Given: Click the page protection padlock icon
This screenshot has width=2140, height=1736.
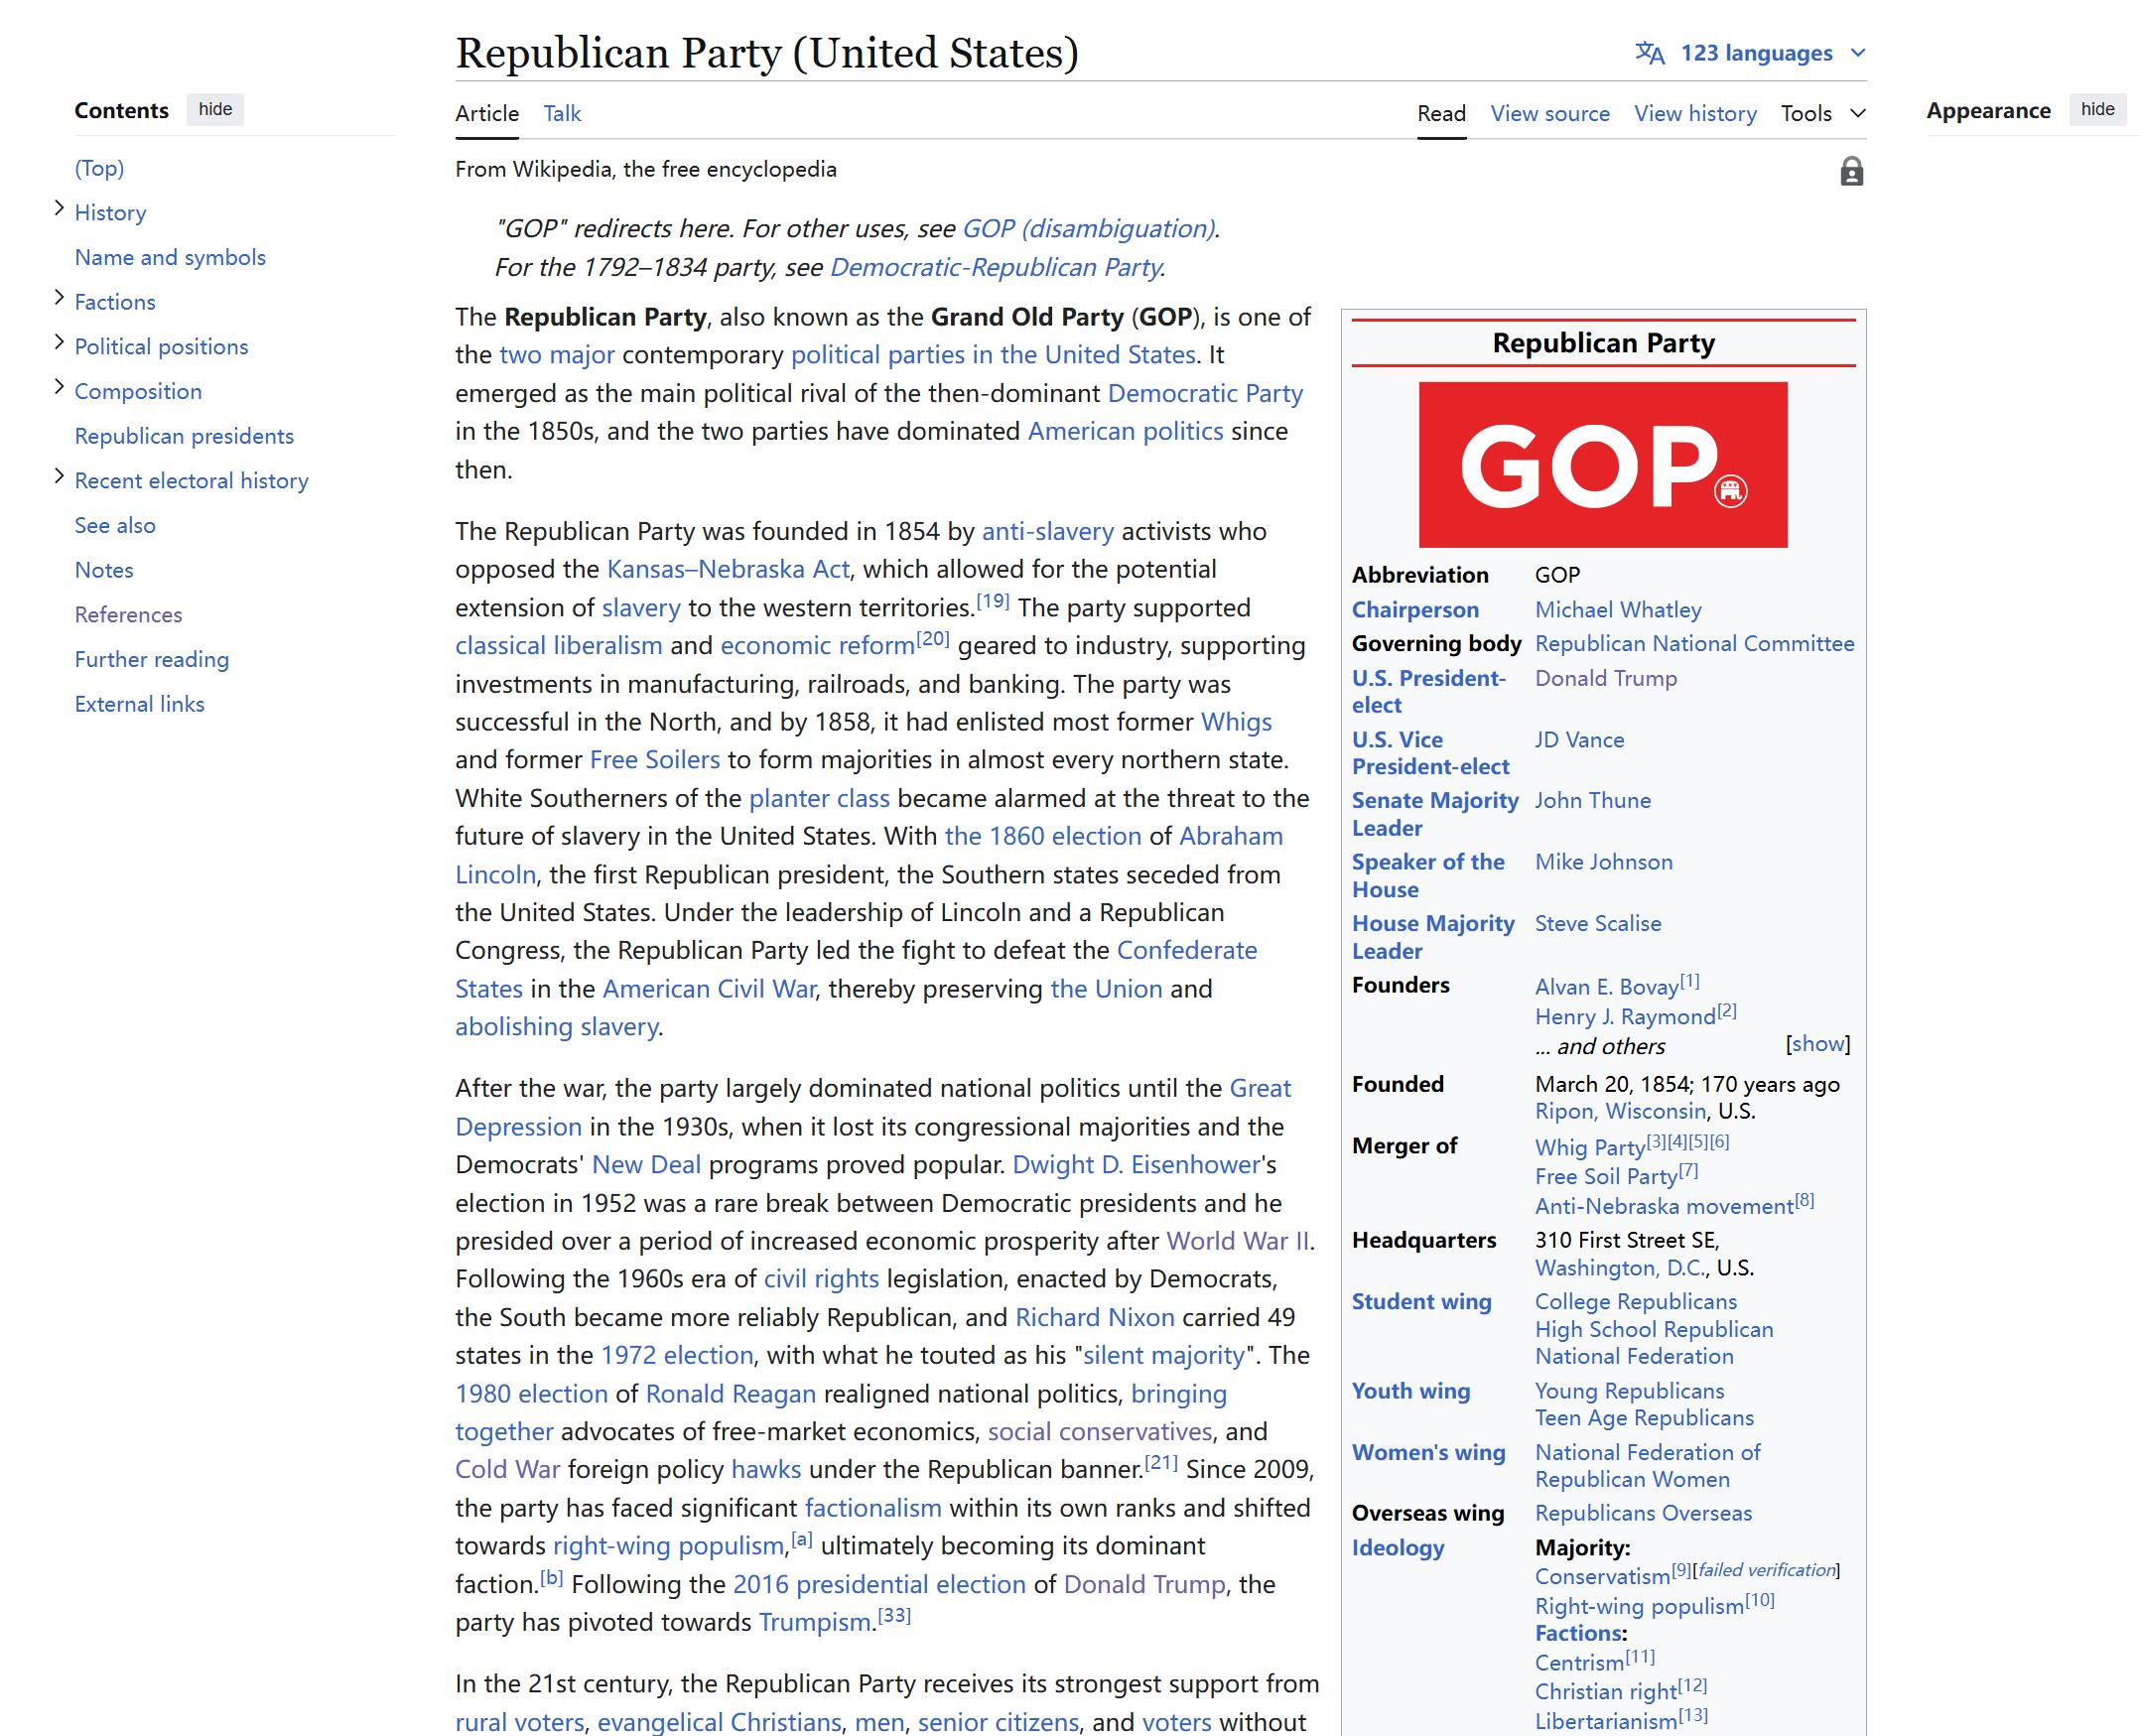Looking at the screenshot, I should tap(1851, 172).
